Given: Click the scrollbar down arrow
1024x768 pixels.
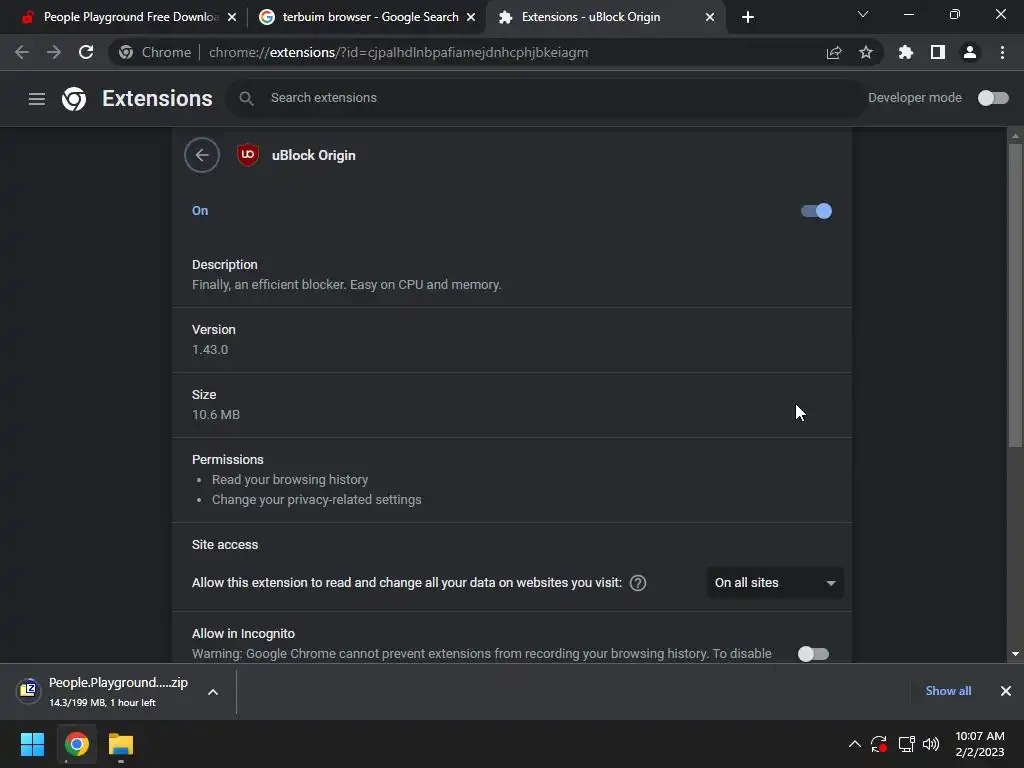Looking at the screenshot, I should click(x=1015, y=654).
